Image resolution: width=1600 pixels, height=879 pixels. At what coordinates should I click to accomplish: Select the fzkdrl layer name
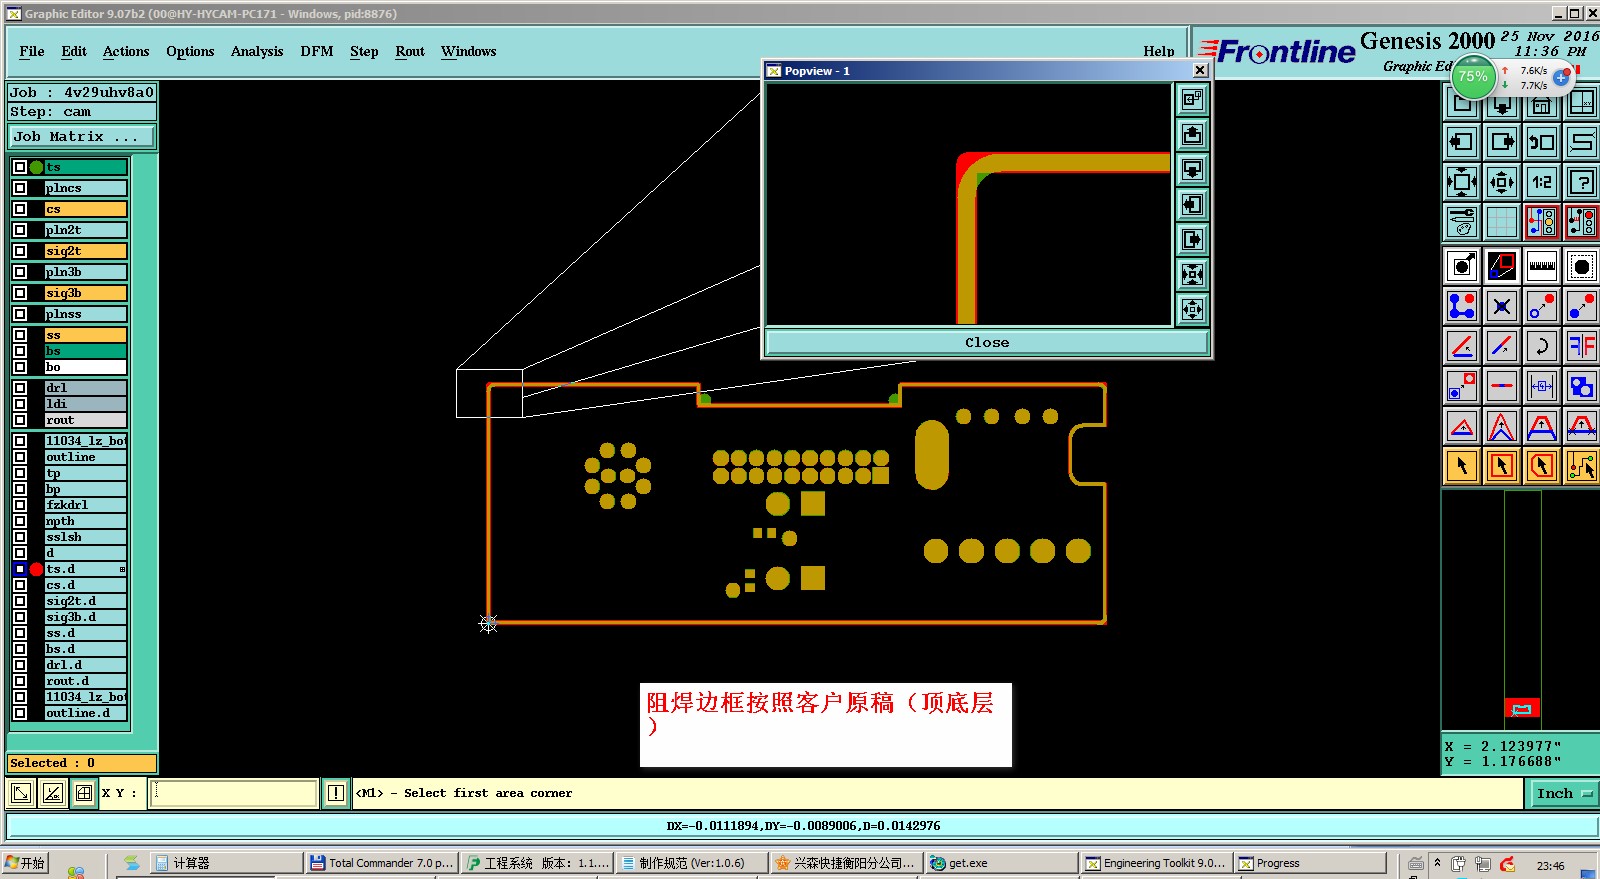(86, 505)
